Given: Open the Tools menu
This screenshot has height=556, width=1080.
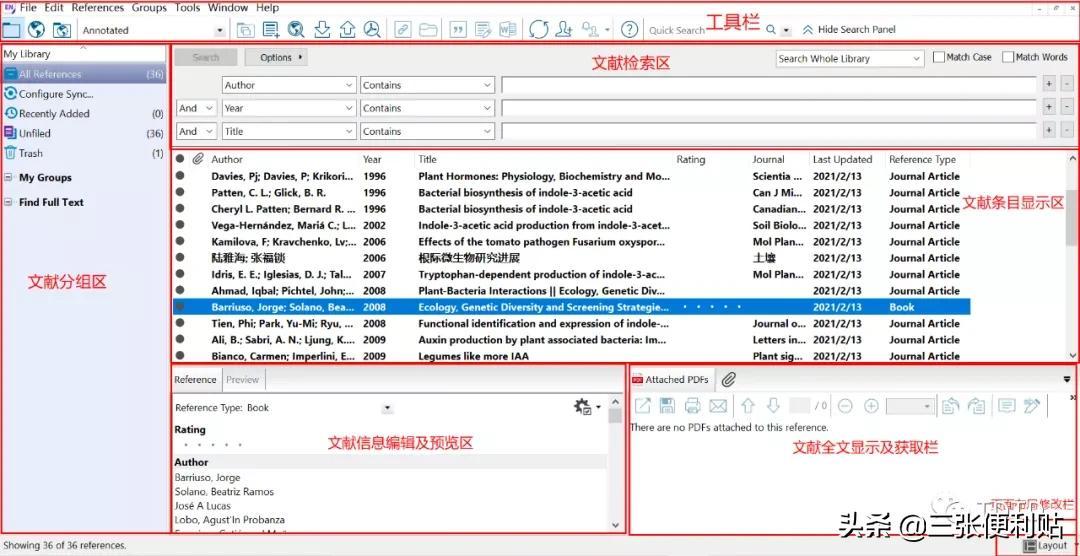Looking at the screenshot, I should (x=187, y=8).
